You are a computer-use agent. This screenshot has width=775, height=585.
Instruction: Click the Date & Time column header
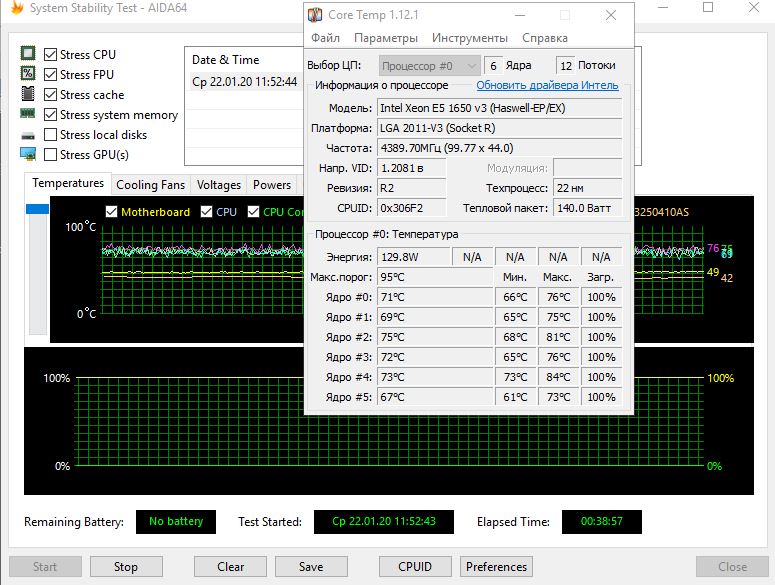[x=225, y=60]
